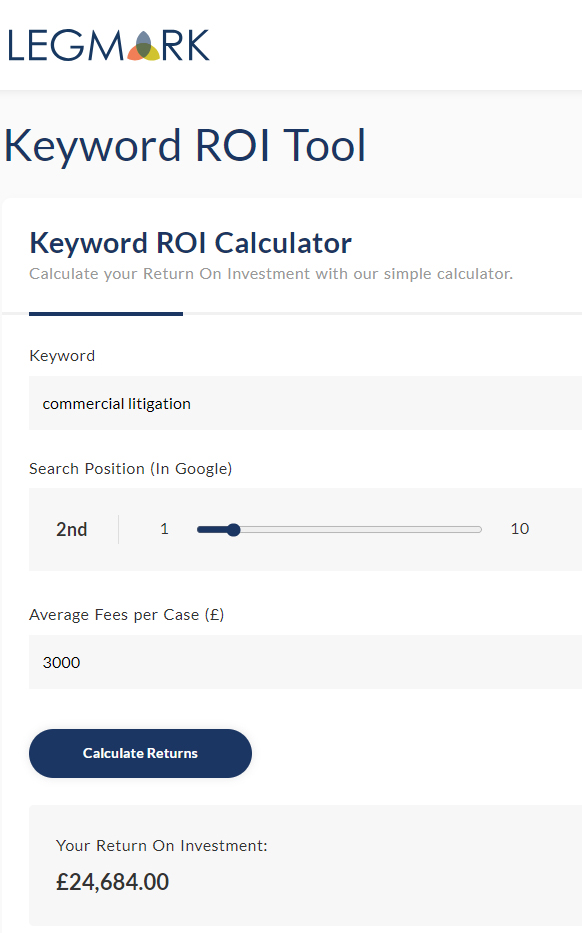The image size is (582, 933).
Task: Click the search position slider handle
Action: (x=233, y=530)
